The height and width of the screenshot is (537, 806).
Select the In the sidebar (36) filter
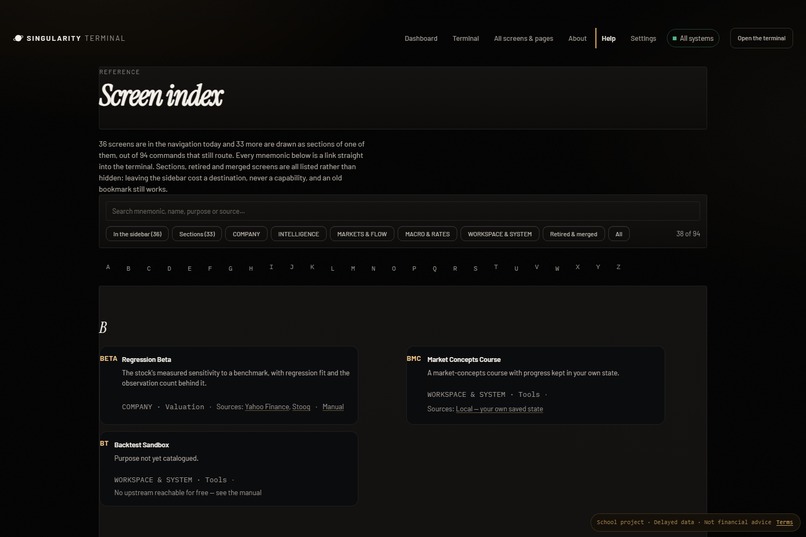[x=137, y=234]
